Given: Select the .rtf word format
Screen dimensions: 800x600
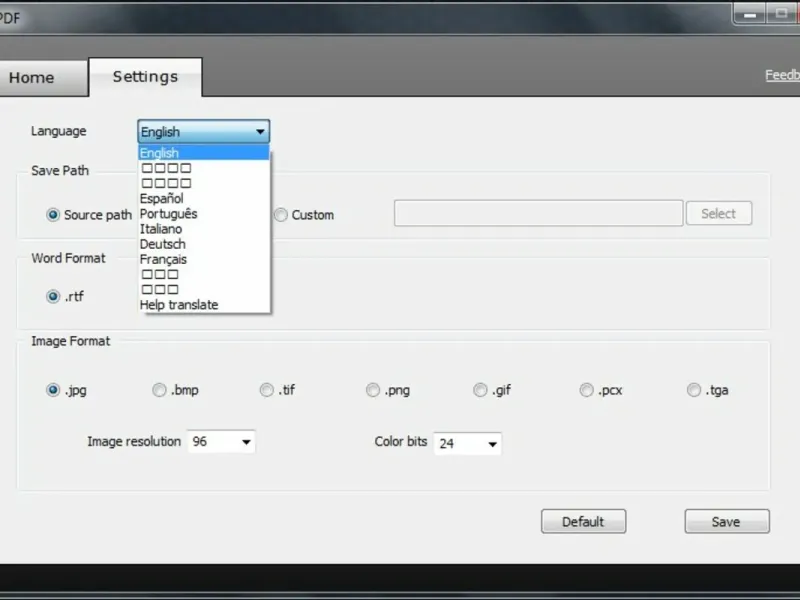Looking at the screenshot, I should [x=53, y=296].
